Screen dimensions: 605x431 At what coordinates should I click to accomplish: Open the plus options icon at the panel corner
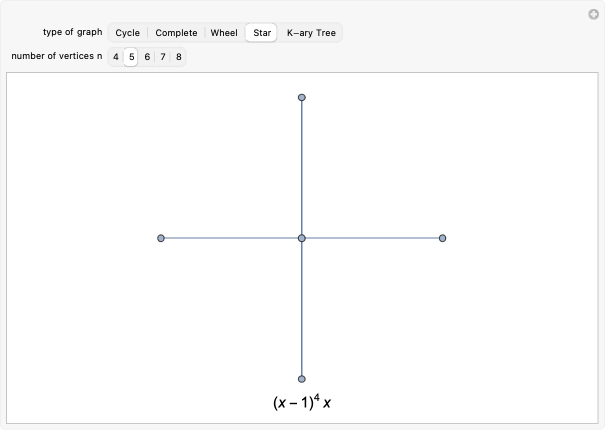pyautogui.click(x=593, y=15)
